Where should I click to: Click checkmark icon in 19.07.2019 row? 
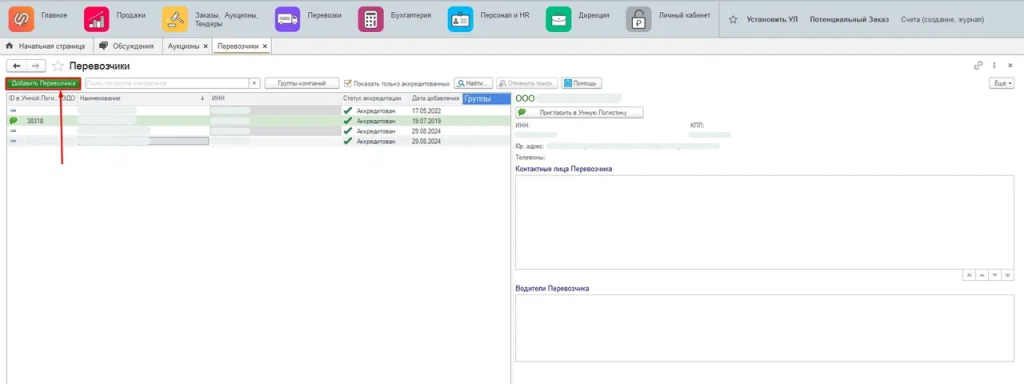pyautogui.click(x=347, y=121)
